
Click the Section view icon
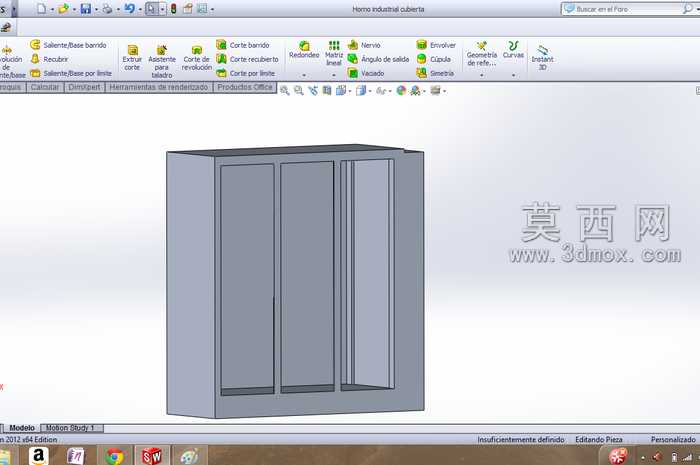click(327, 91)
